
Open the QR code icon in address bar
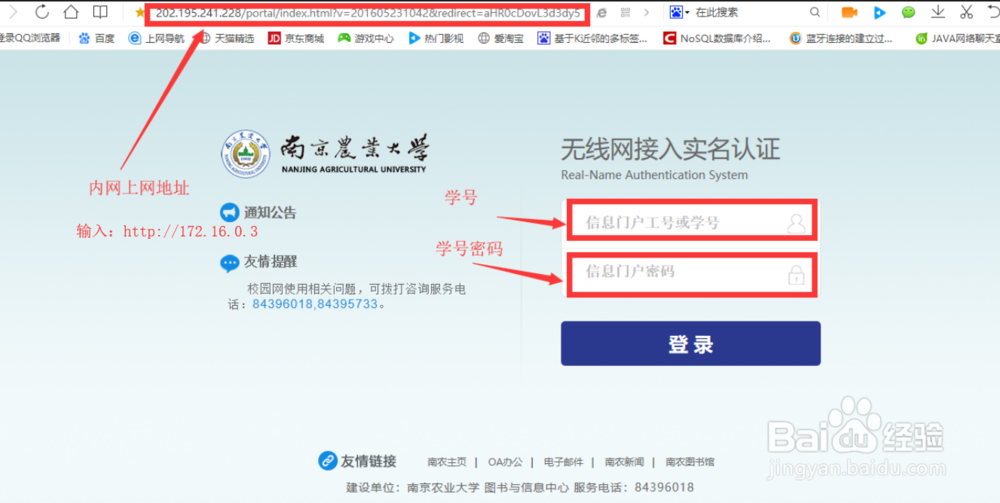coord(626,12)
